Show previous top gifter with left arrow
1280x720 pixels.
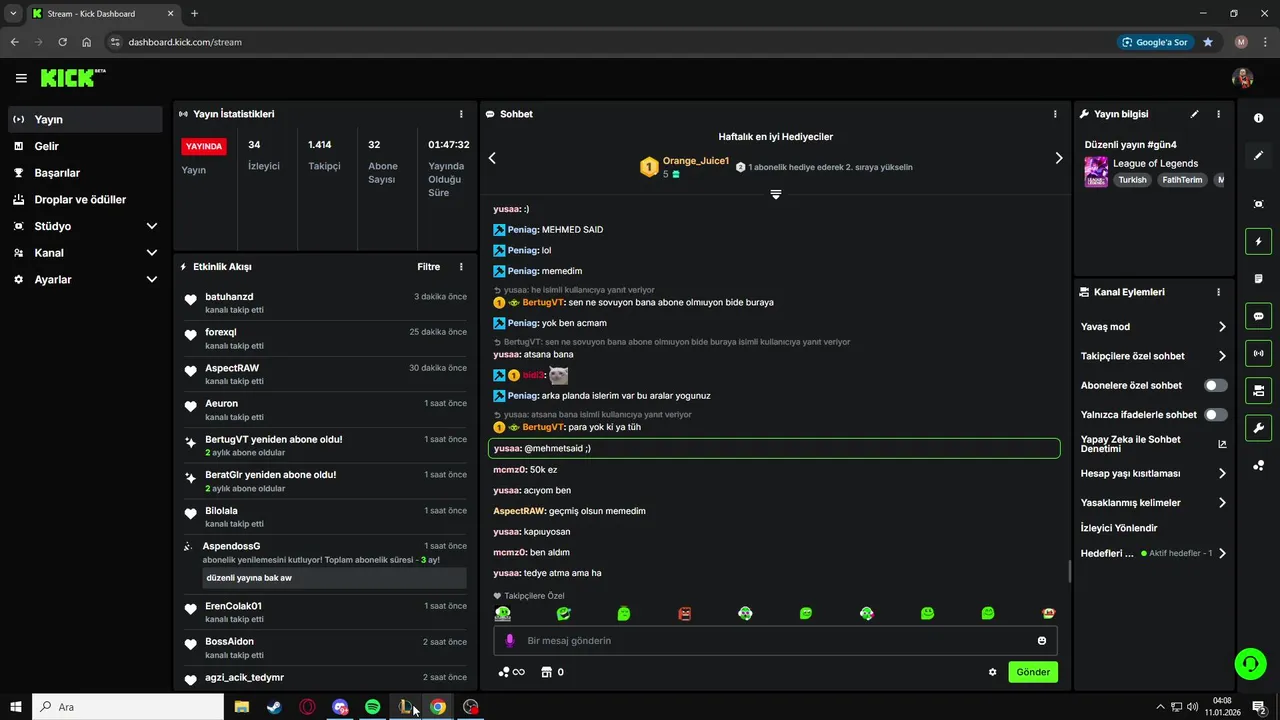click(x=492, y=158)
